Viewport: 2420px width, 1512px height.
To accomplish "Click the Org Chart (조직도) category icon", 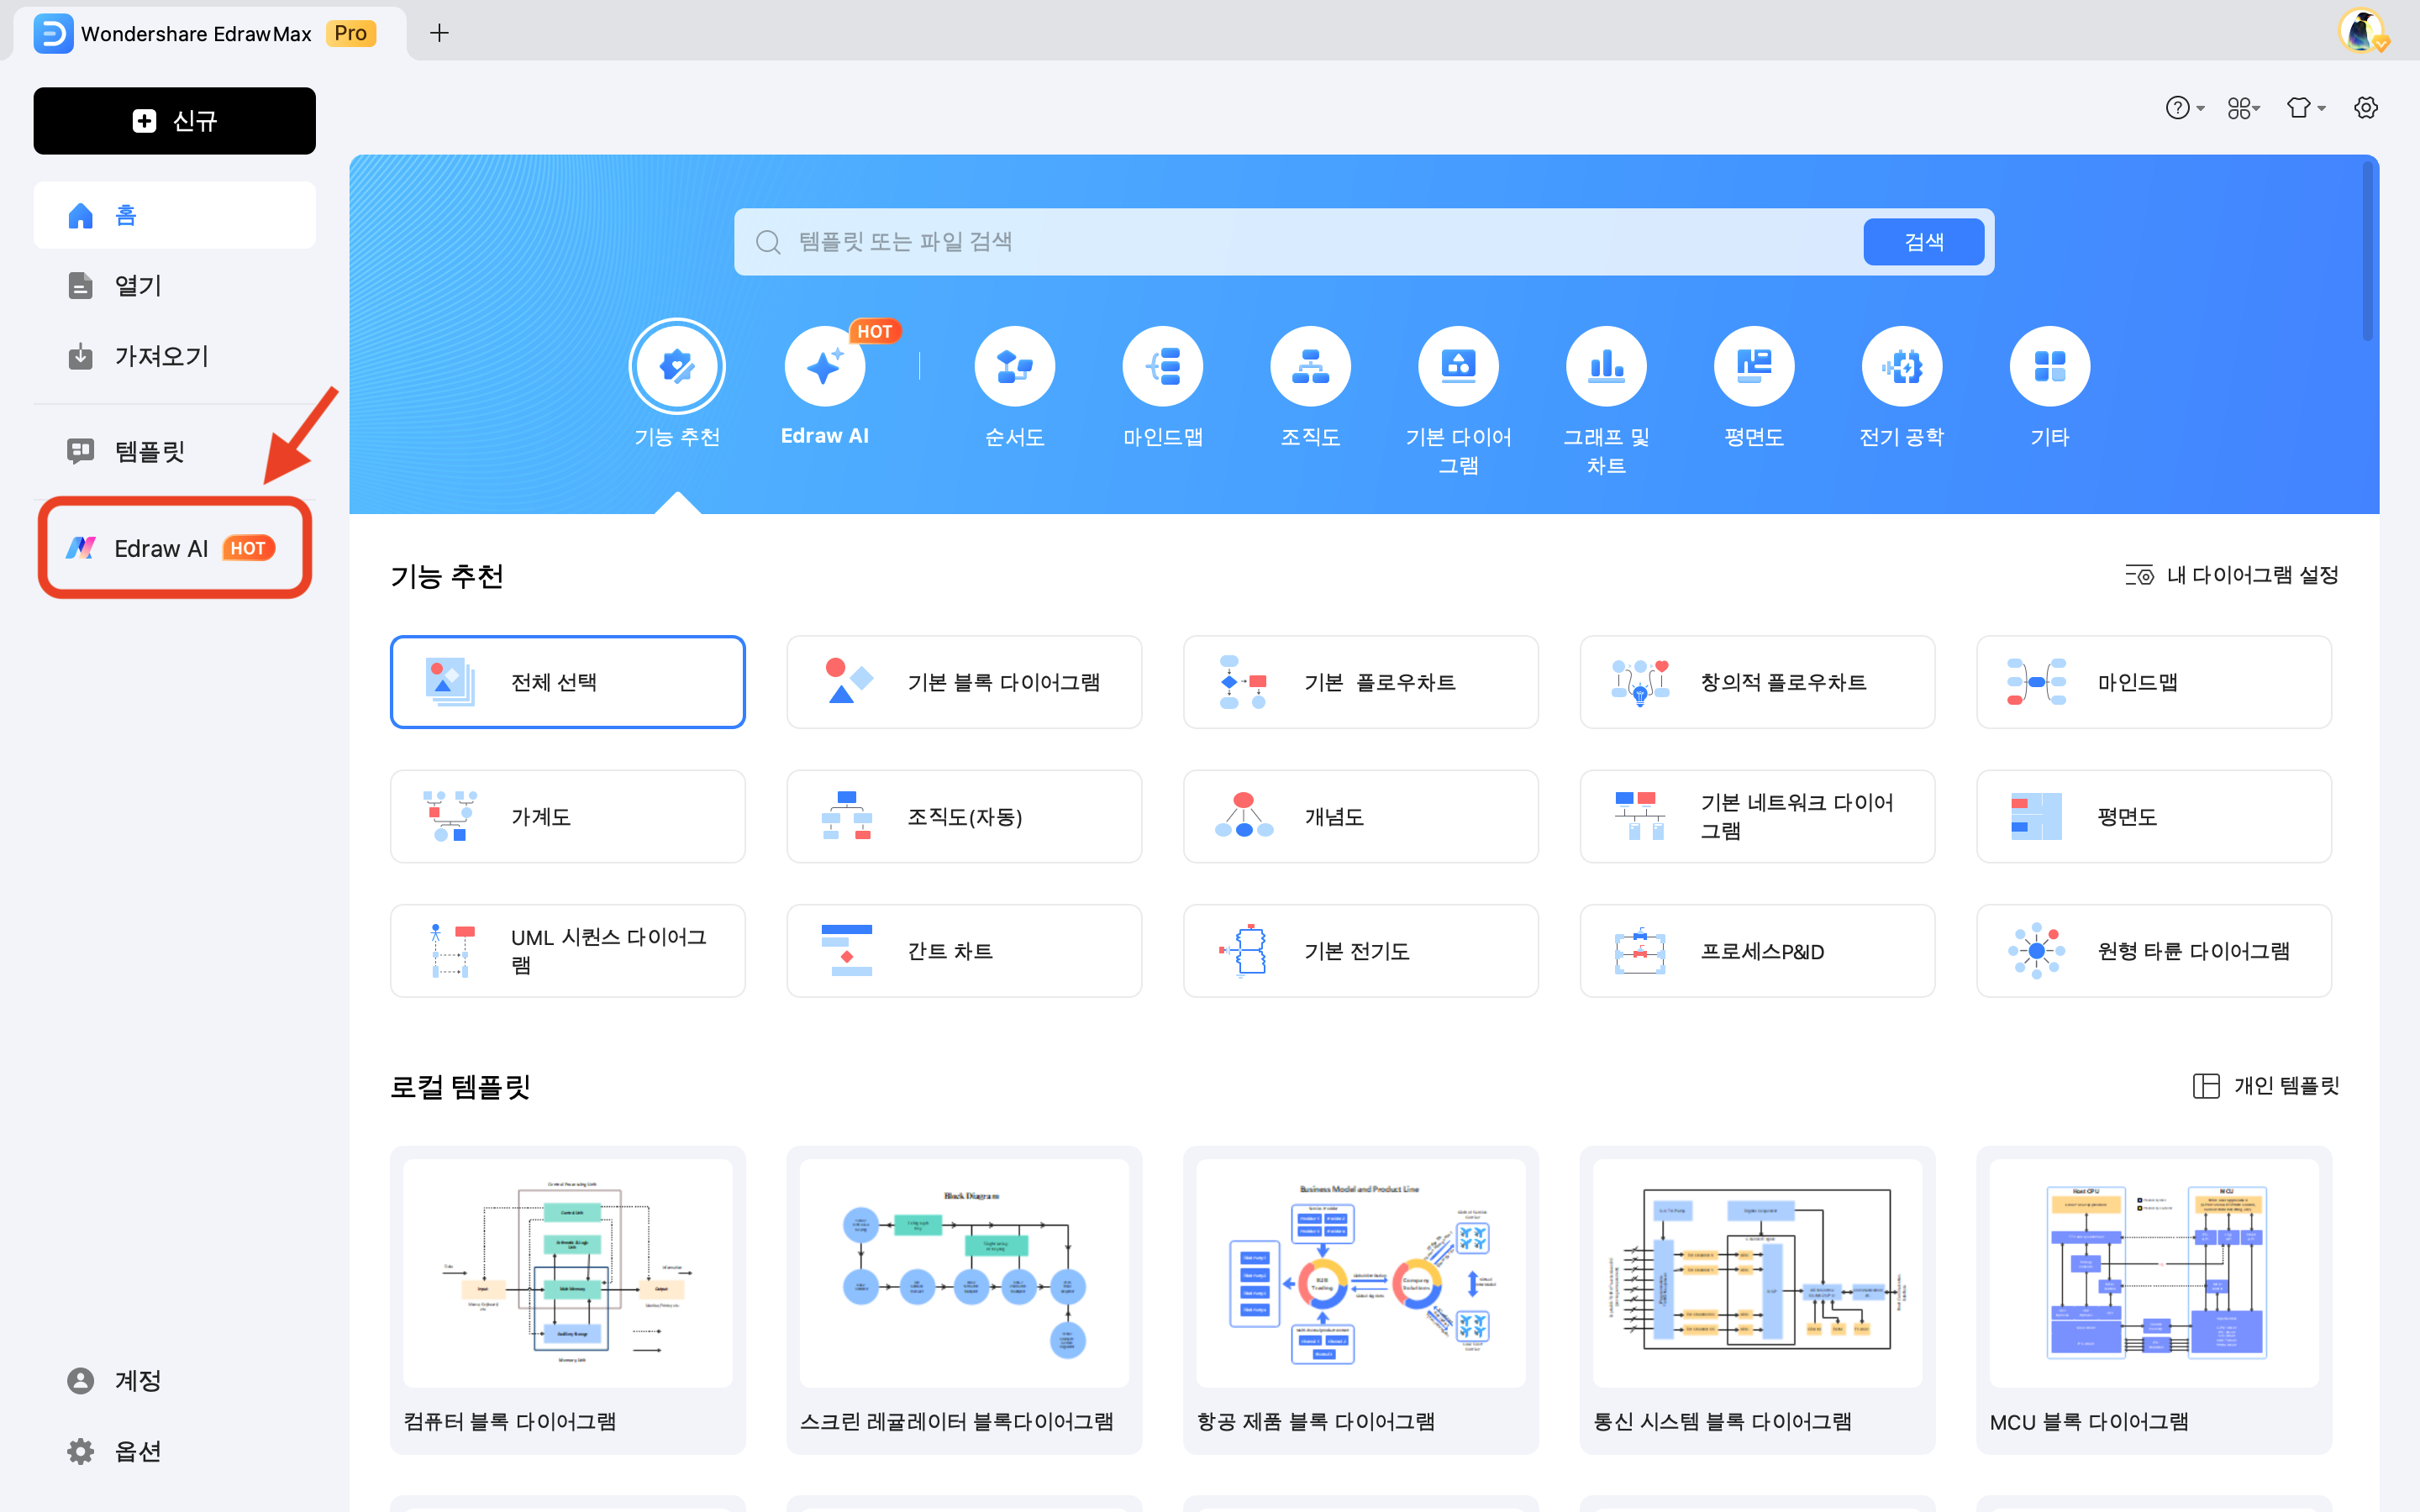I will [x=1310, y=367].
